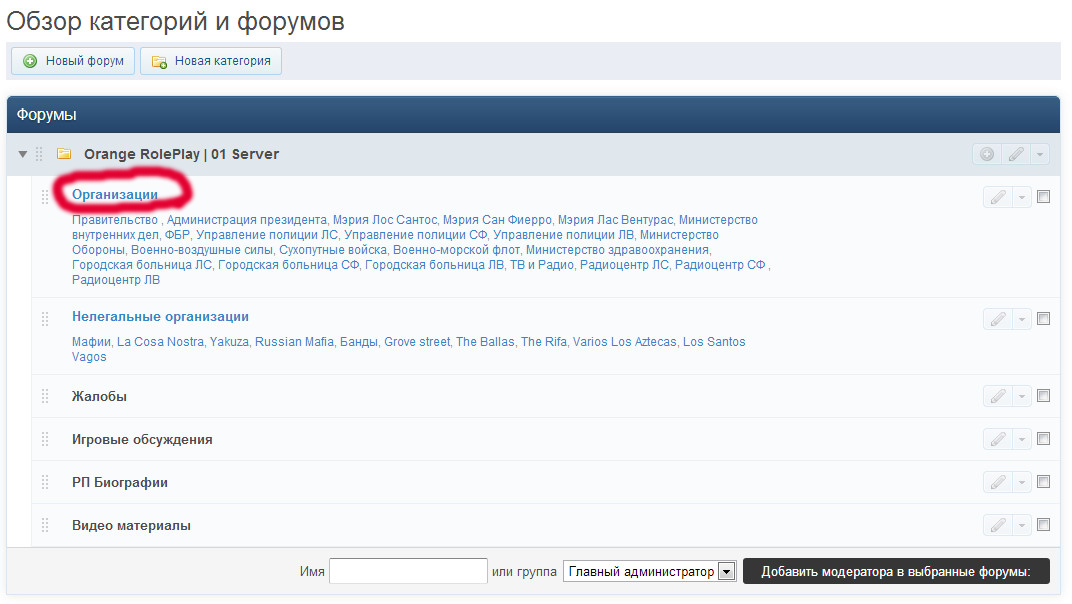Screen dimensions: 1072x604
Task: Tick the checkbox for РП Биографии
Action: [1043, 482]
